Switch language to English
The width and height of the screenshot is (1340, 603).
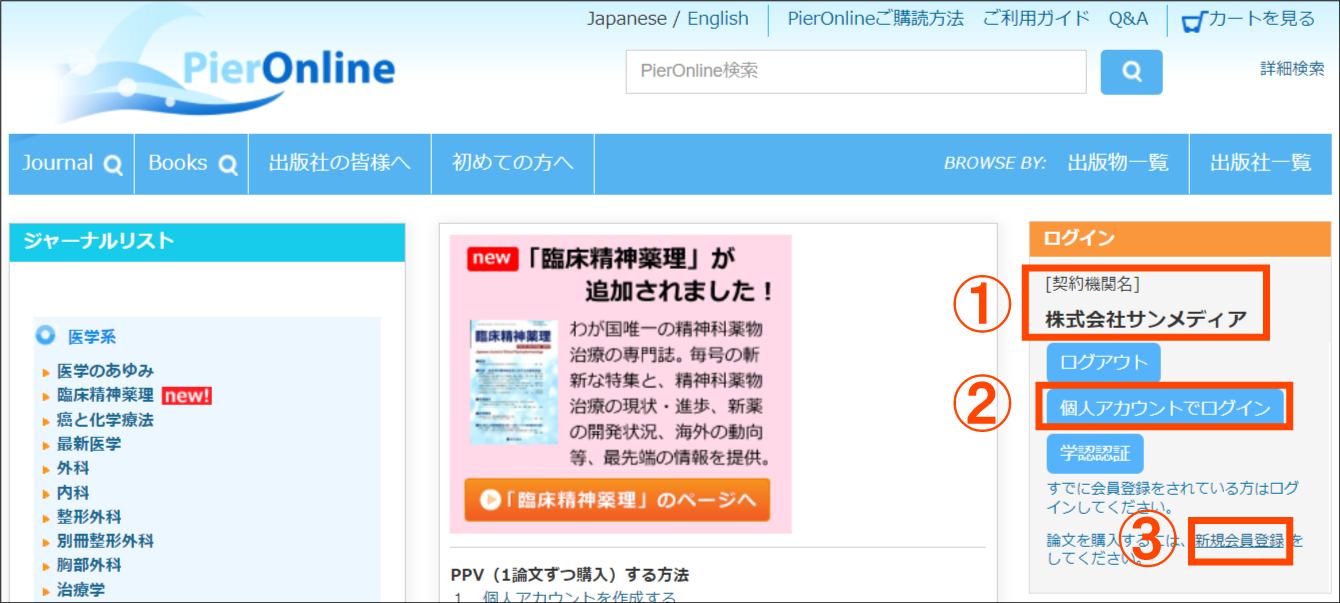pyautogui.click(x=718, y=19)
